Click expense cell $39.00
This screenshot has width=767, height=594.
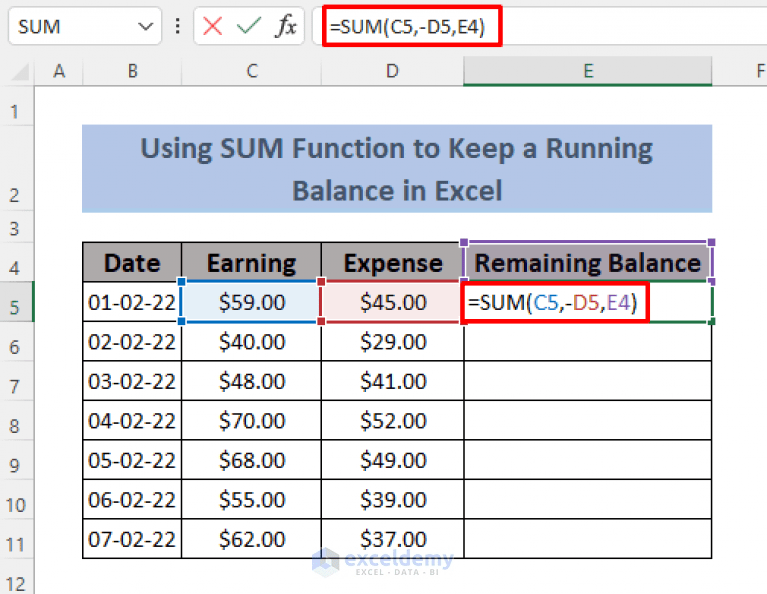(392, 500)
